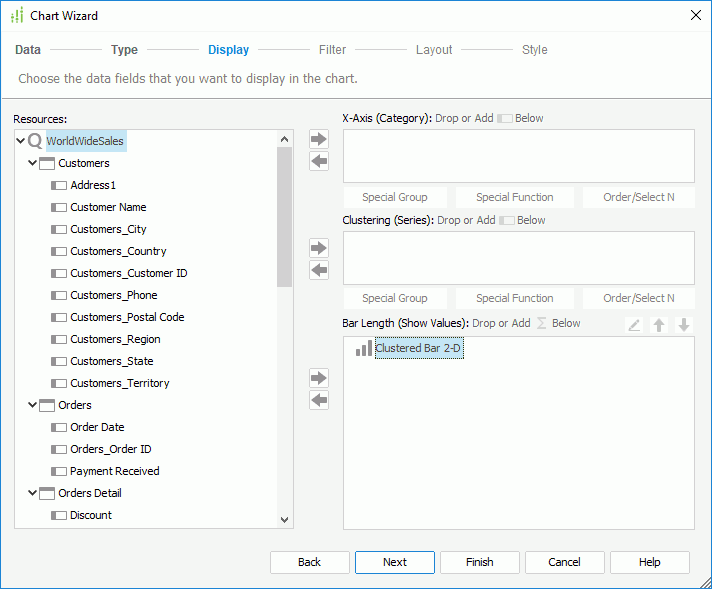Click Finish to complete the chart
This screenshot has width=712, height=589.
pos(480,562)
